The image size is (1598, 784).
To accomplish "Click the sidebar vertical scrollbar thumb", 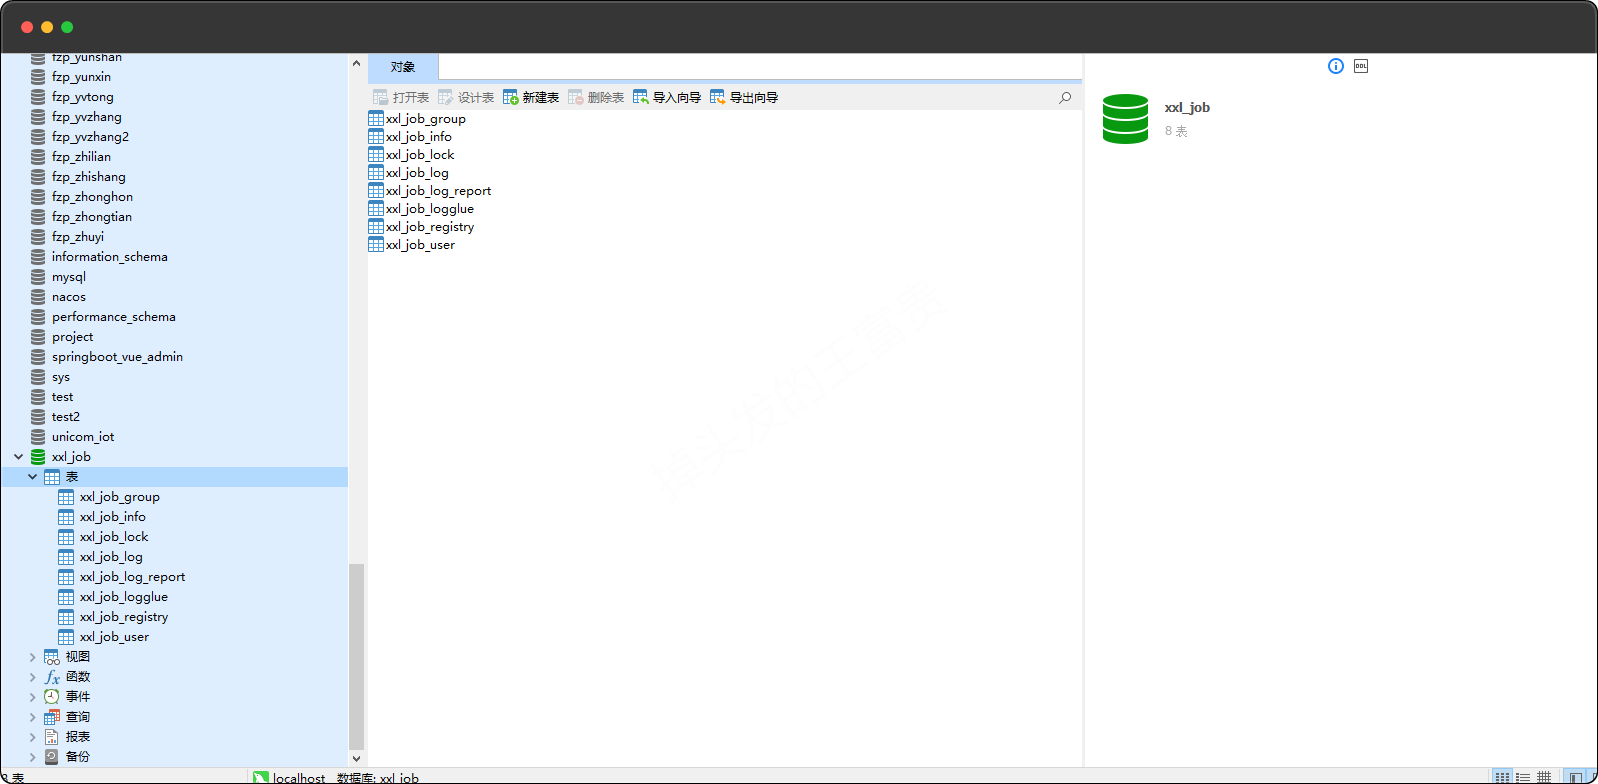I will pyautogui.click(x=356, y=656).
